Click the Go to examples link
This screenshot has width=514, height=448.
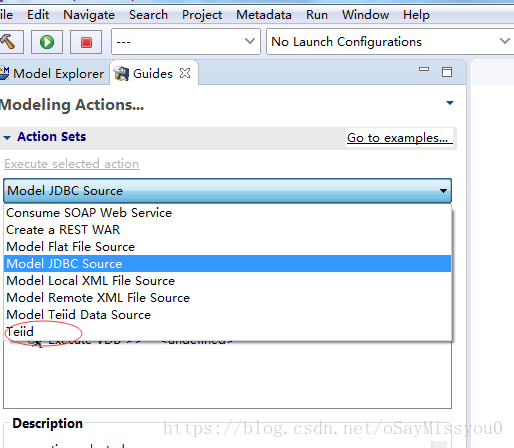click(x=400, y=138)
